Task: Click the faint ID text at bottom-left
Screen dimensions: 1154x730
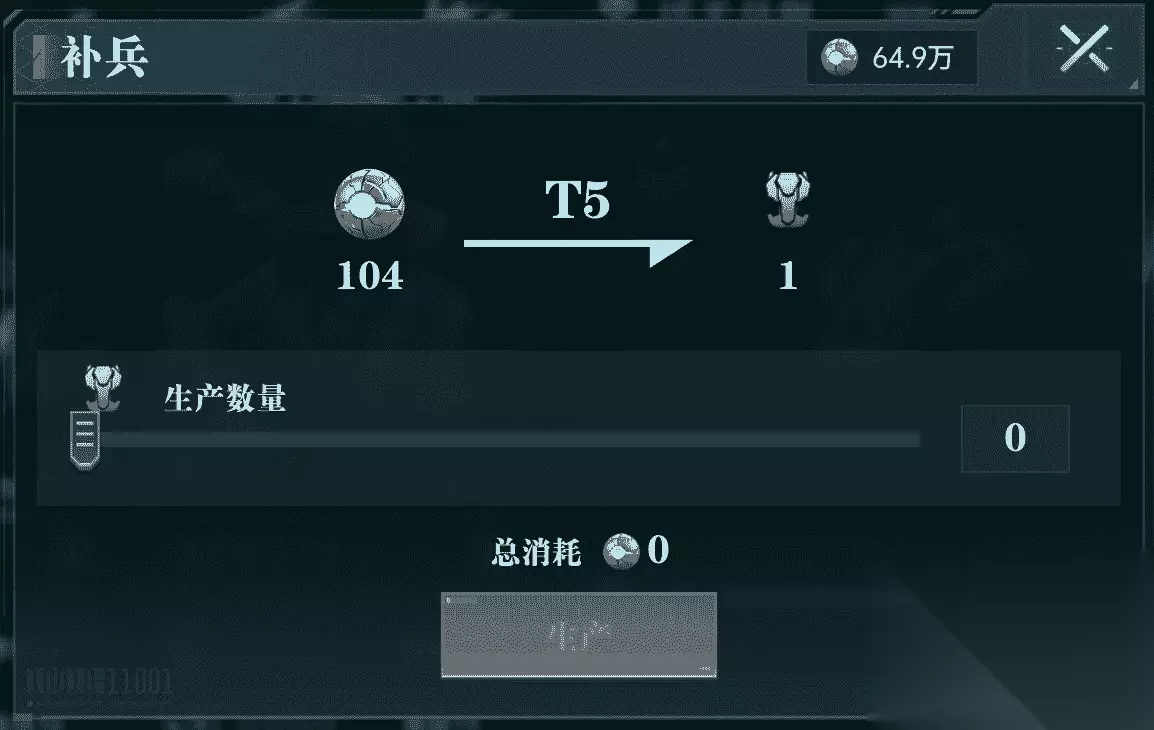Action: [x=99, y=681]
